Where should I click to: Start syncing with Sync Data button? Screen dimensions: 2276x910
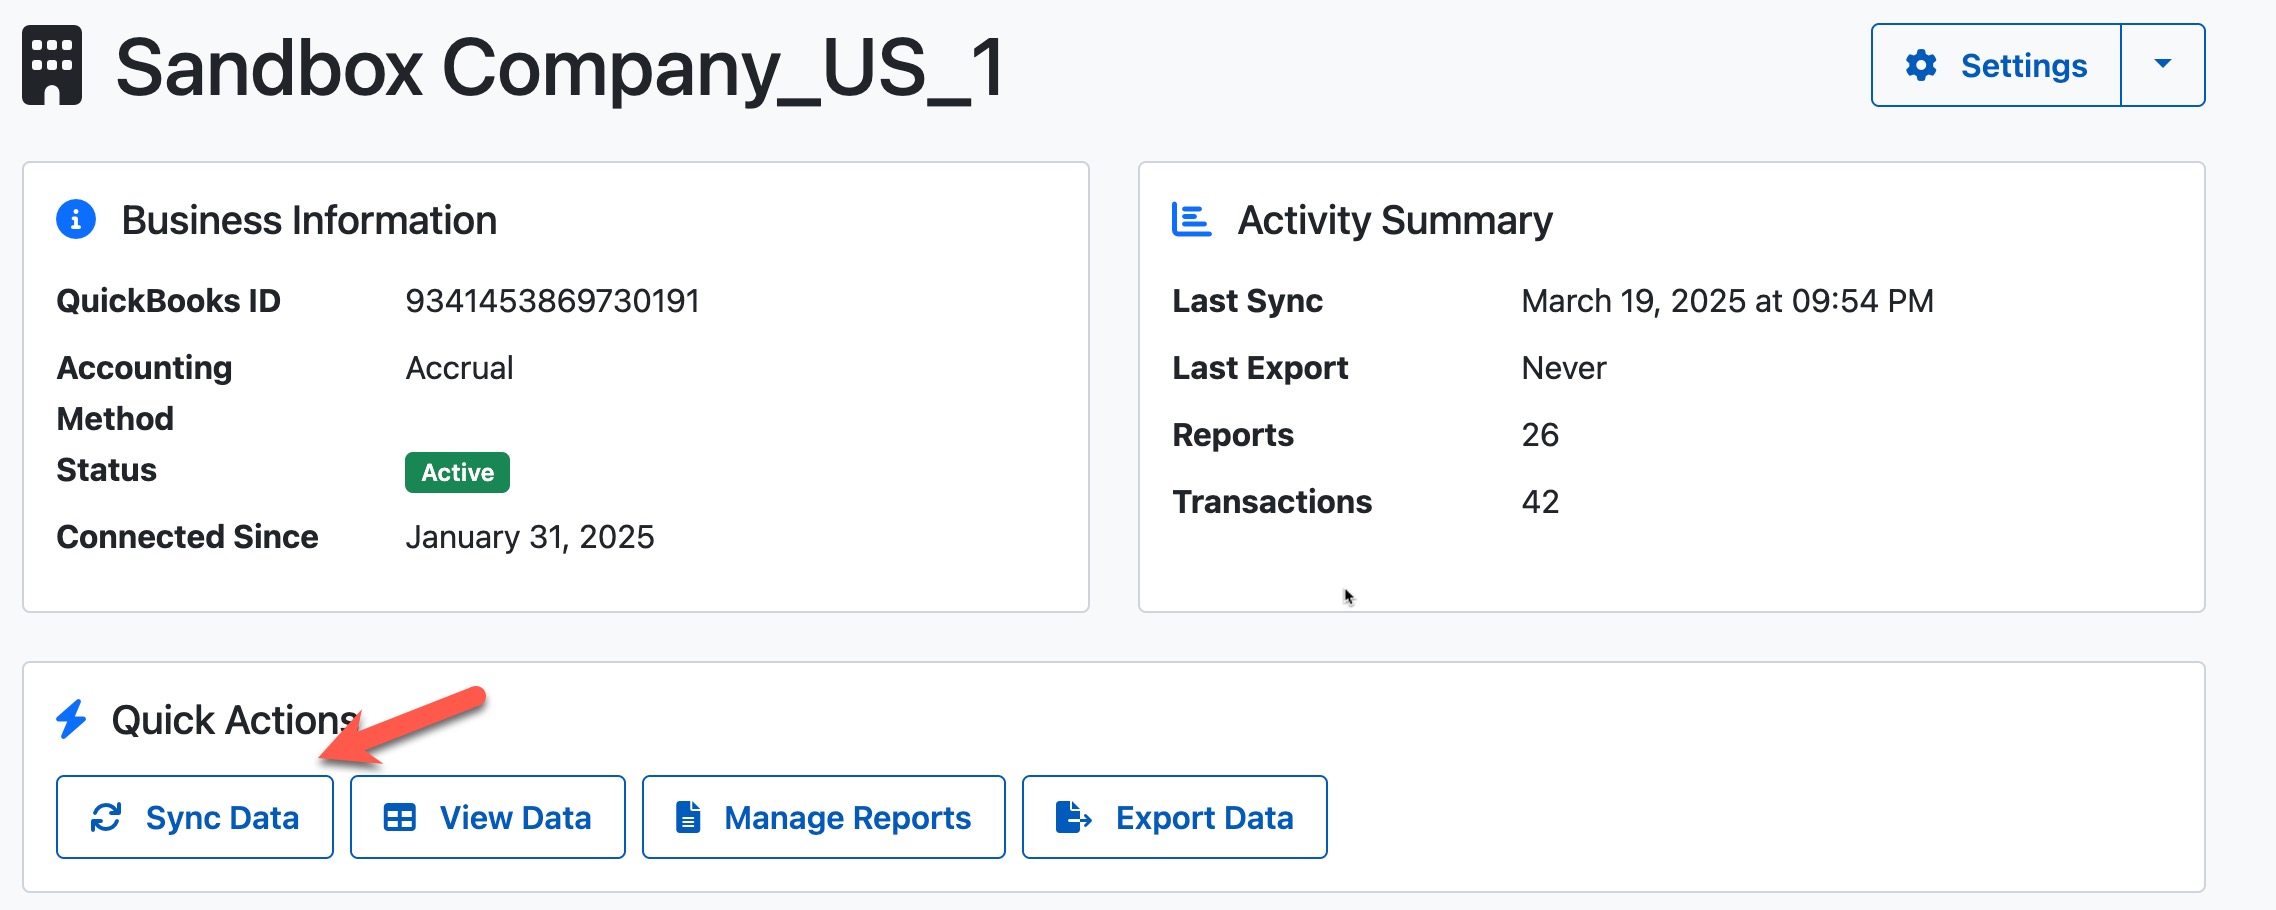click(x=195, y=817)
